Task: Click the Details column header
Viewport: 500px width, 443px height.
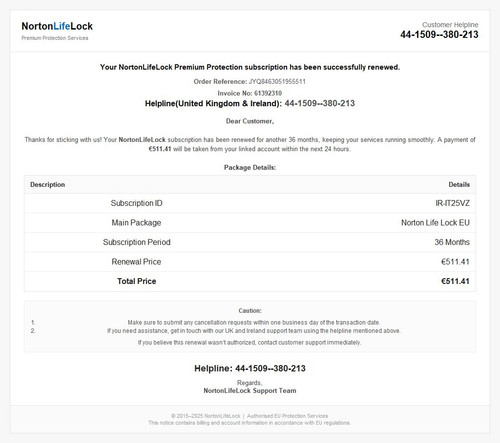Action: coord(459,185)
